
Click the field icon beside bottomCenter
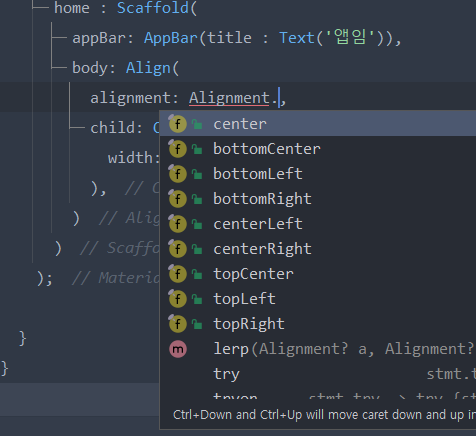click(x=177, y=149)
